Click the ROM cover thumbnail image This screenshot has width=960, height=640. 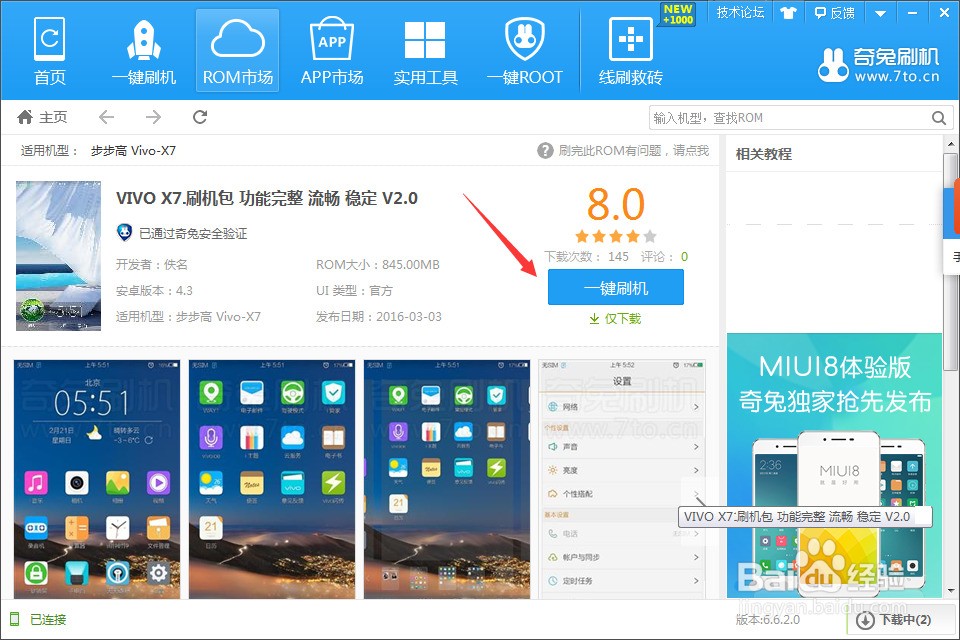(x=59, y=255)
